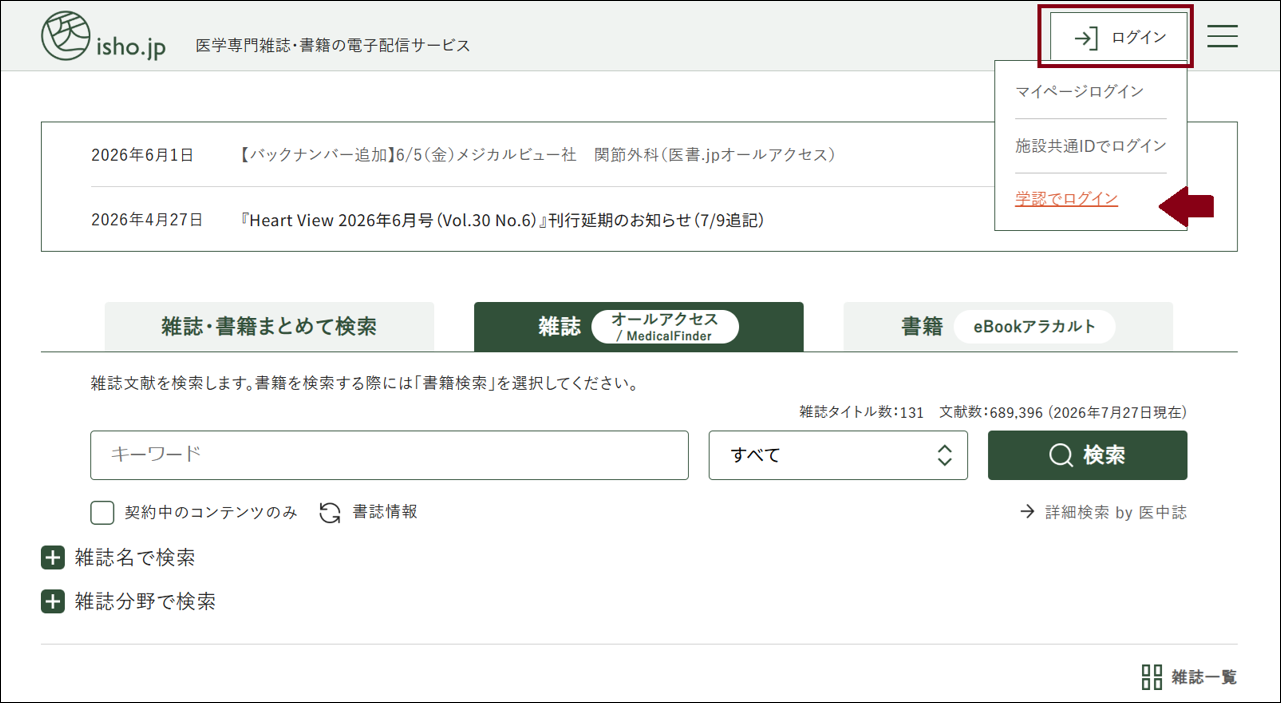Open the すべて dropdown
The width and height of the screenshot is (1281, 703).
[x=838, y=455]
